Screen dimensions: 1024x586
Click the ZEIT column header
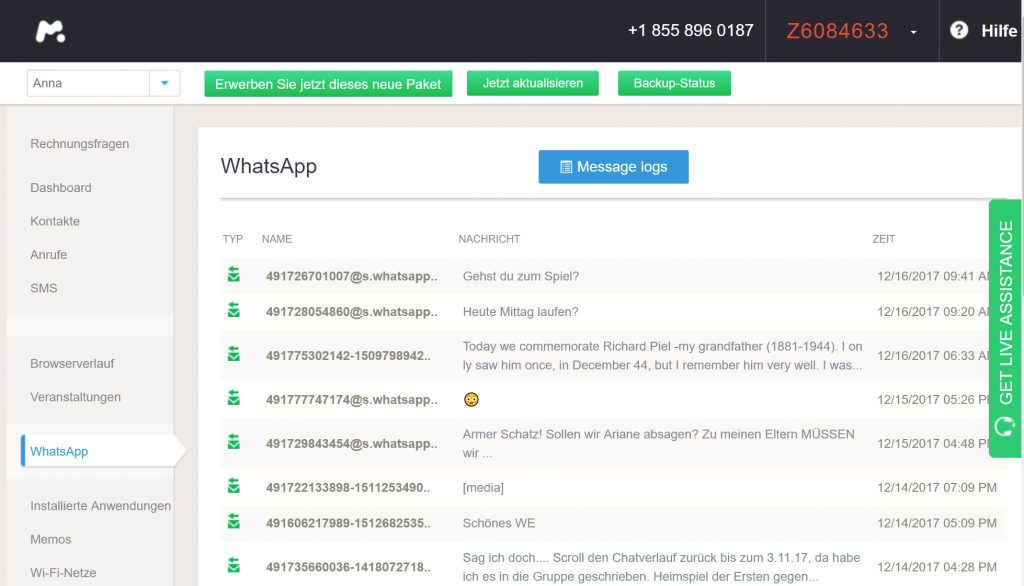(884, 239)
